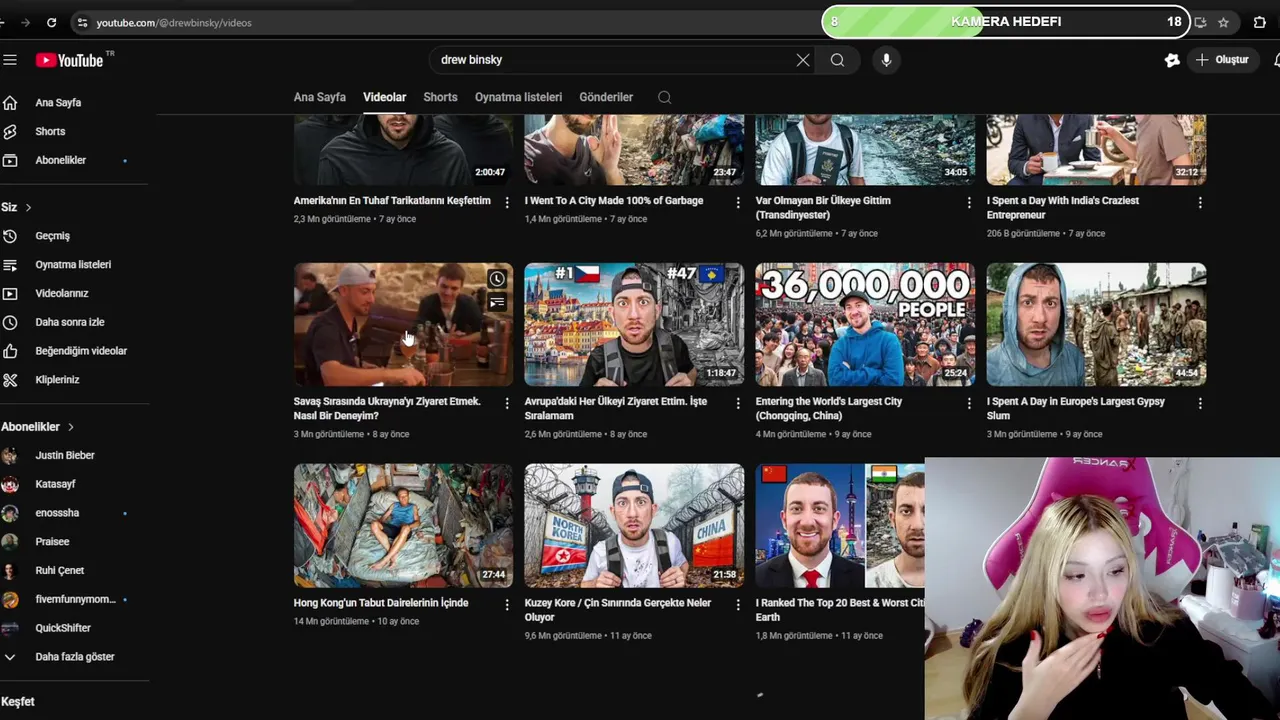Screen dimensions: 1280x720
Task: Open options for Europe's Largest Gypsy Slum video
Action: (x=1200, y=404)
